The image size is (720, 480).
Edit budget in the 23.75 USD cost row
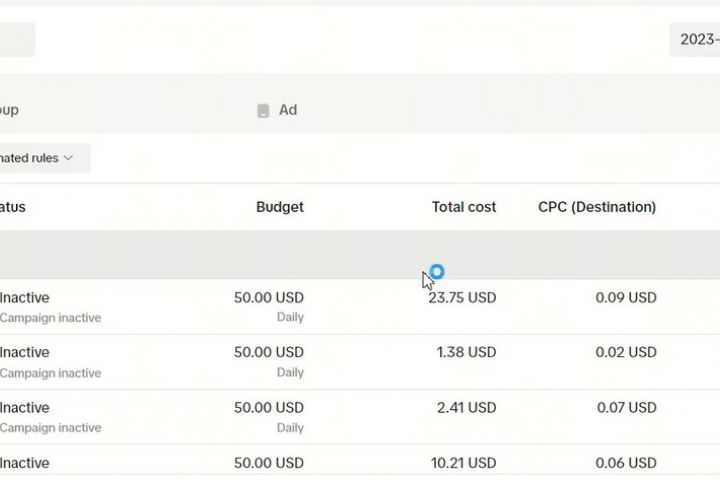(x=269, y=297)
